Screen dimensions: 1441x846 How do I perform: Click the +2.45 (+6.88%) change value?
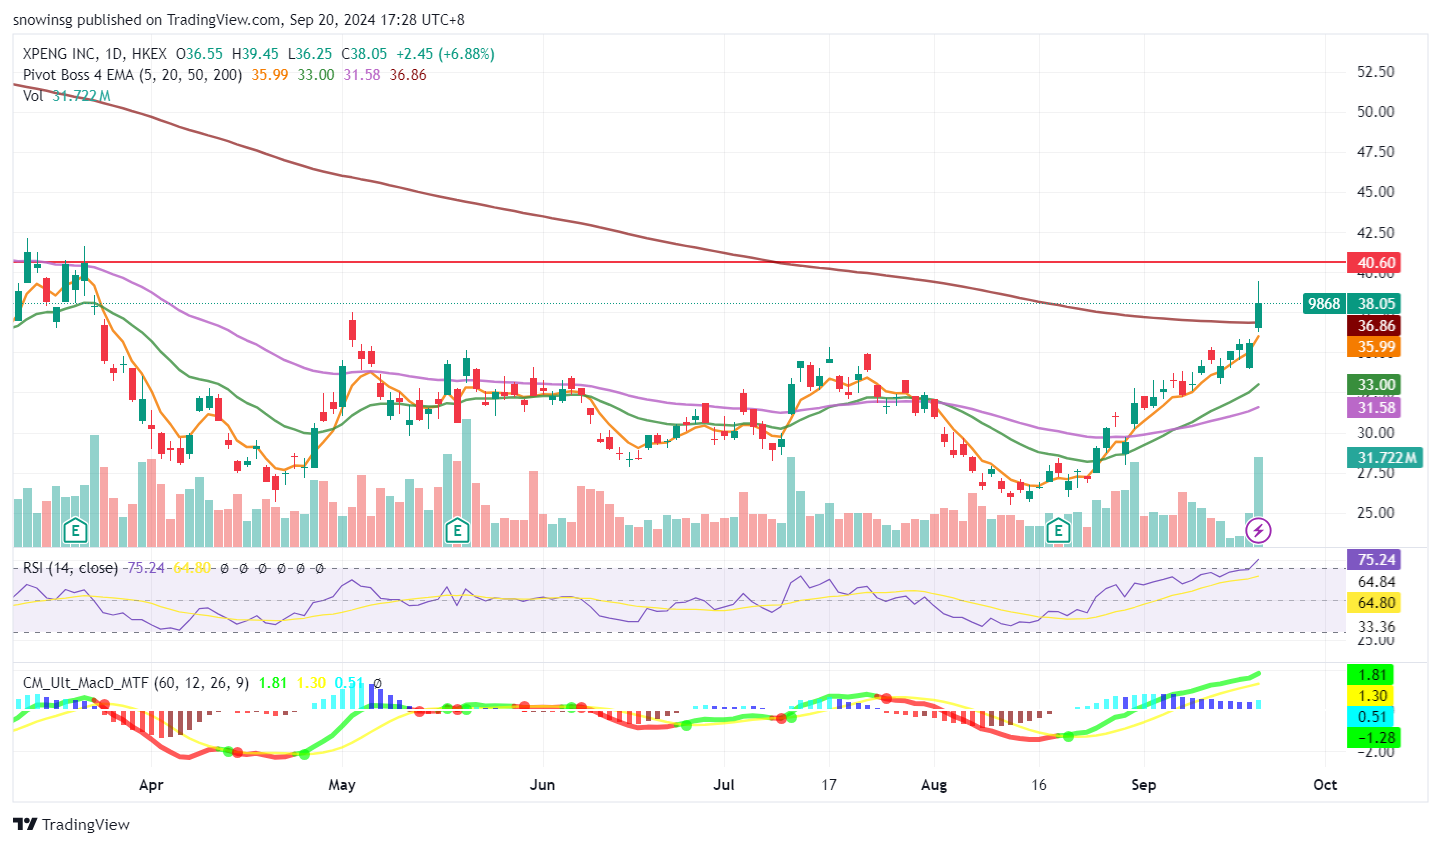click(445, 54)
